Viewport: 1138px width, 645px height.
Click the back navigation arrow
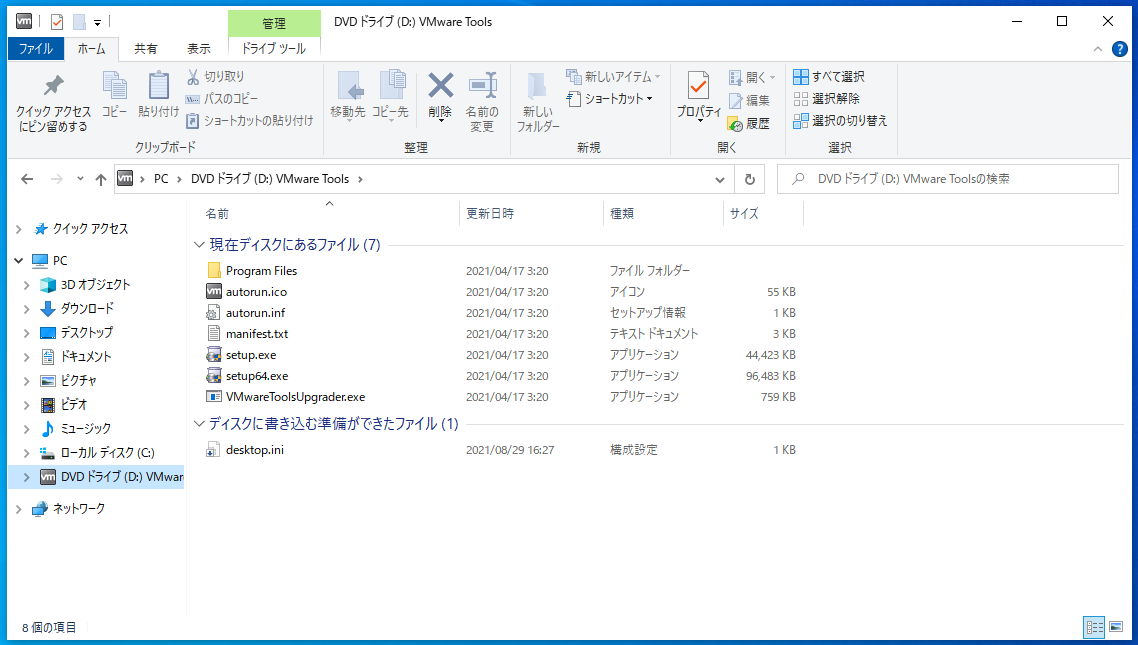point(27,178)
